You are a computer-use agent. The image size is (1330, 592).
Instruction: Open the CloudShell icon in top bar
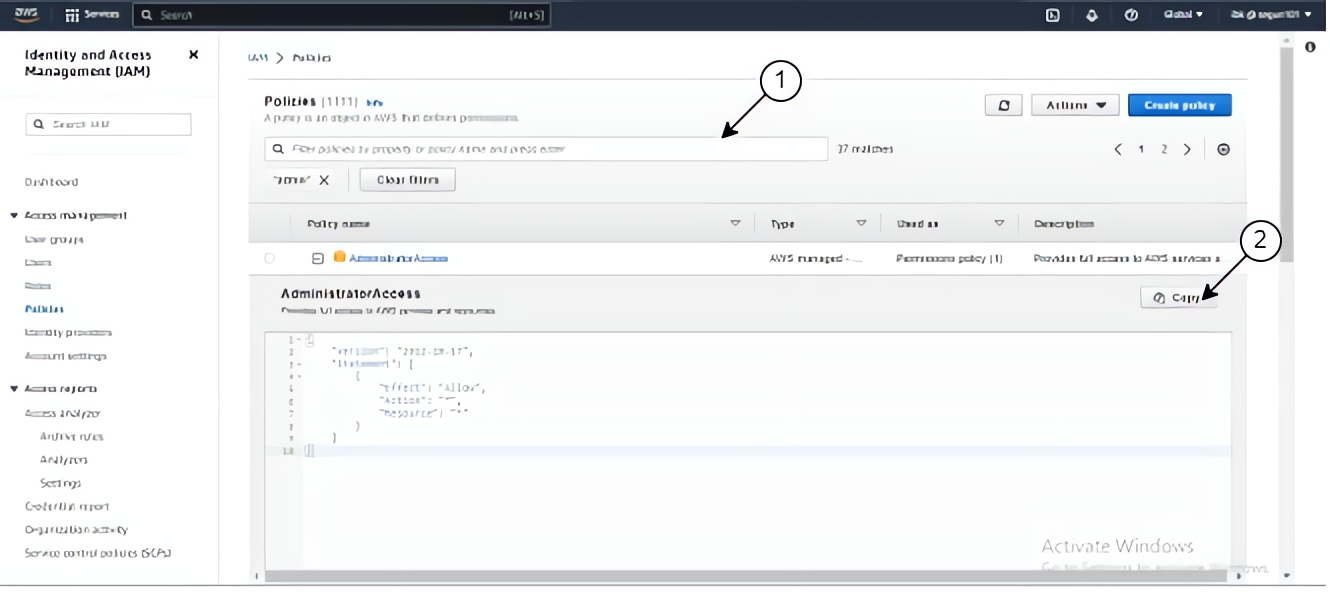pyautogui.click(x=1052, y=15)
